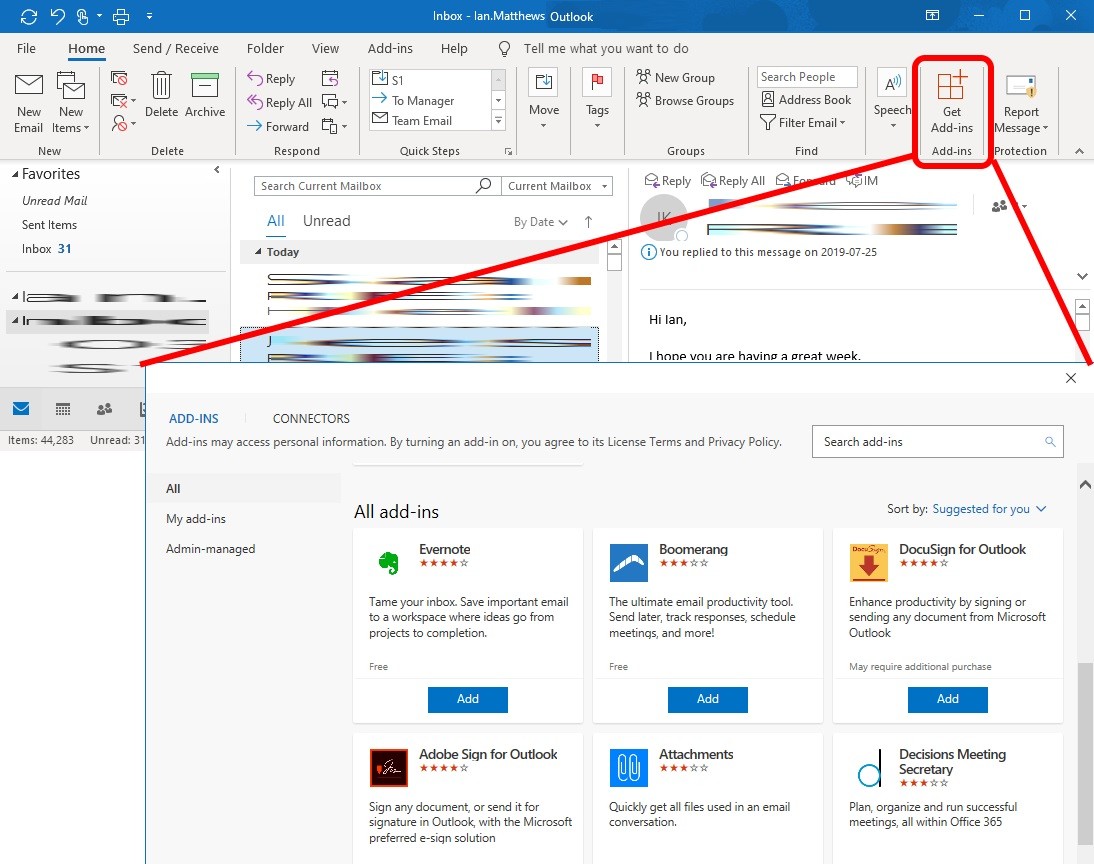Click the Calendar icon in navigation bar
The image size is (1094, 864).
point(63,409)
